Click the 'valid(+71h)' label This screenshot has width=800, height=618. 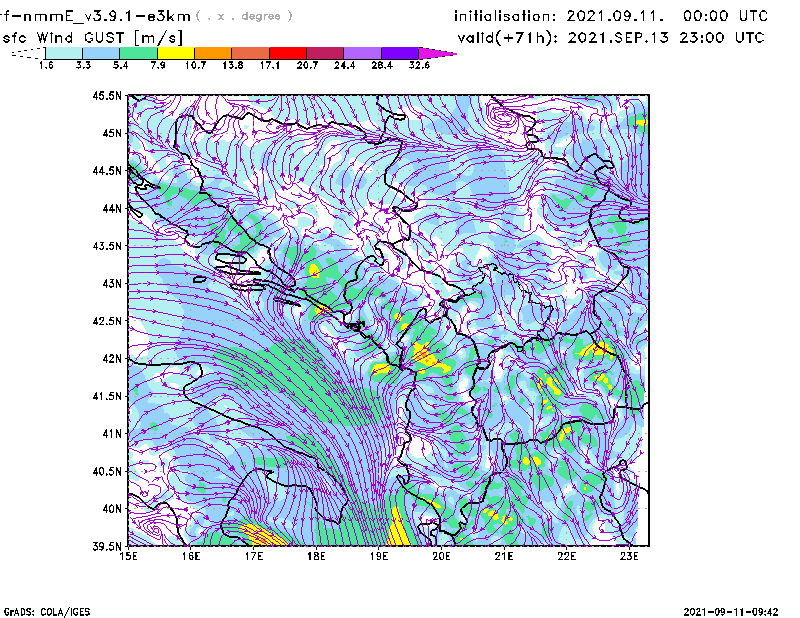pos(508,38)
